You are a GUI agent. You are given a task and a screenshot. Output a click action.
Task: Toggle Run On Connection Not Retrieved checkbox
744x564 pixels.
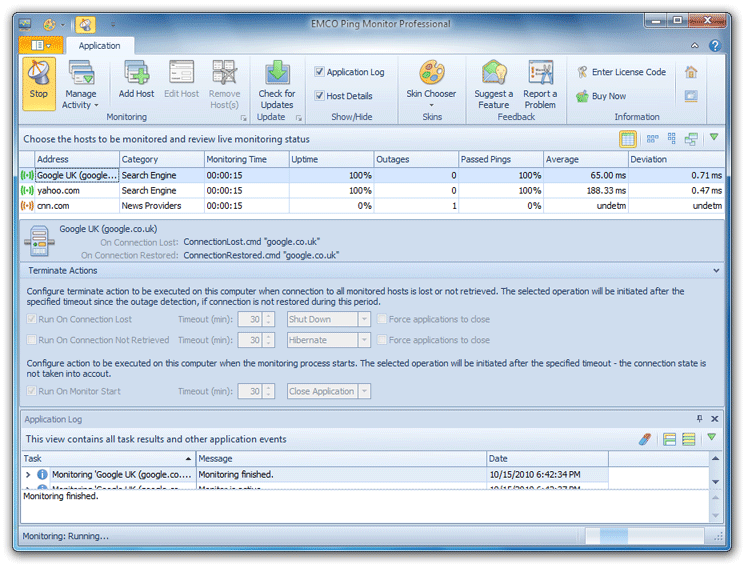31,340
